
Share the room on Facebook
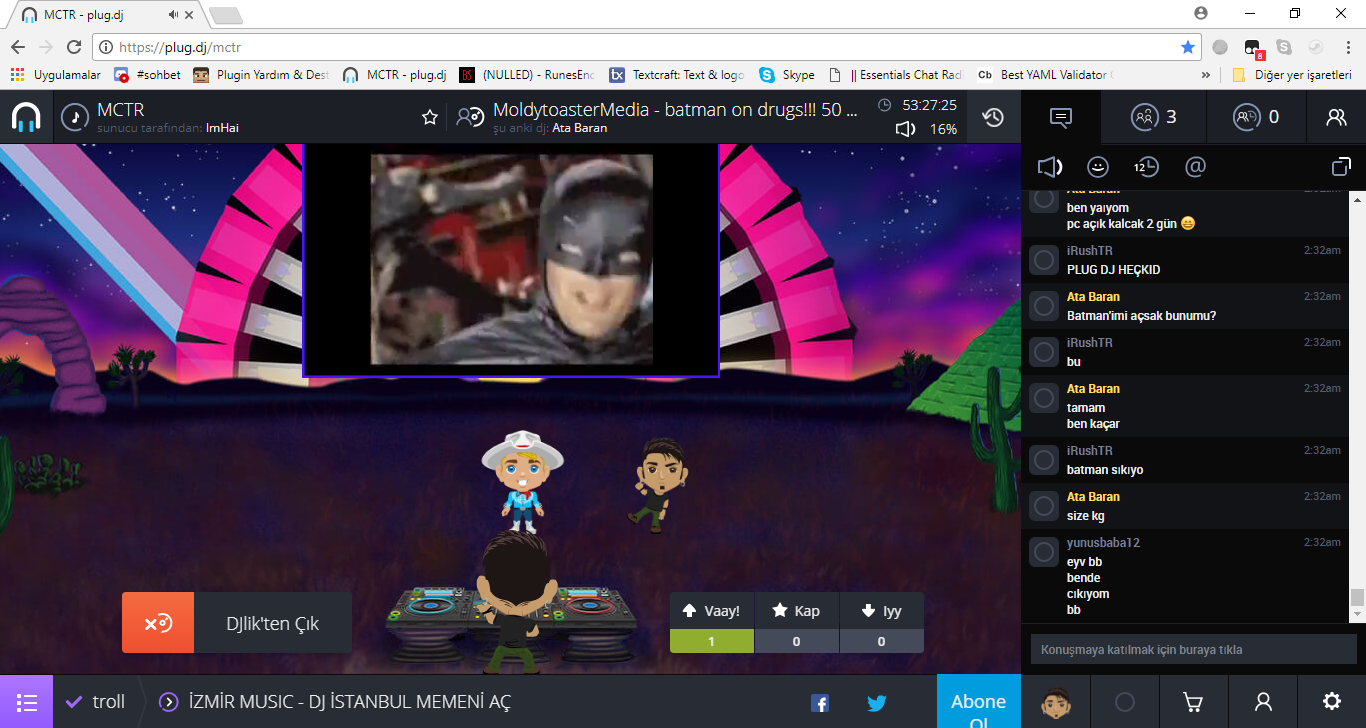[x=820, y=703]
